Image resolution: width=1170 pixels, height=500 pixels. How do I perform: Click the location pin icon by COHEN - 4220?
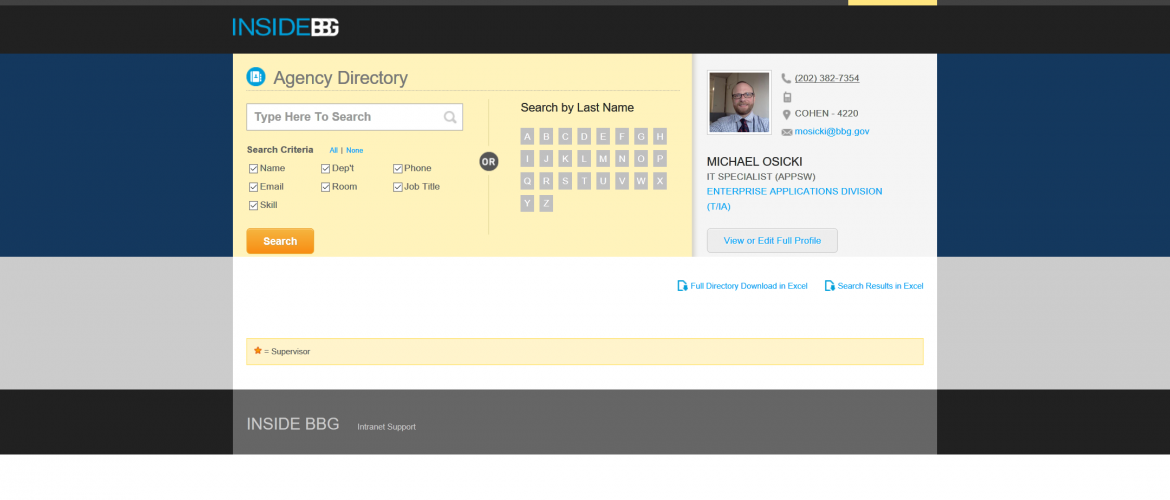pos(786,114)
